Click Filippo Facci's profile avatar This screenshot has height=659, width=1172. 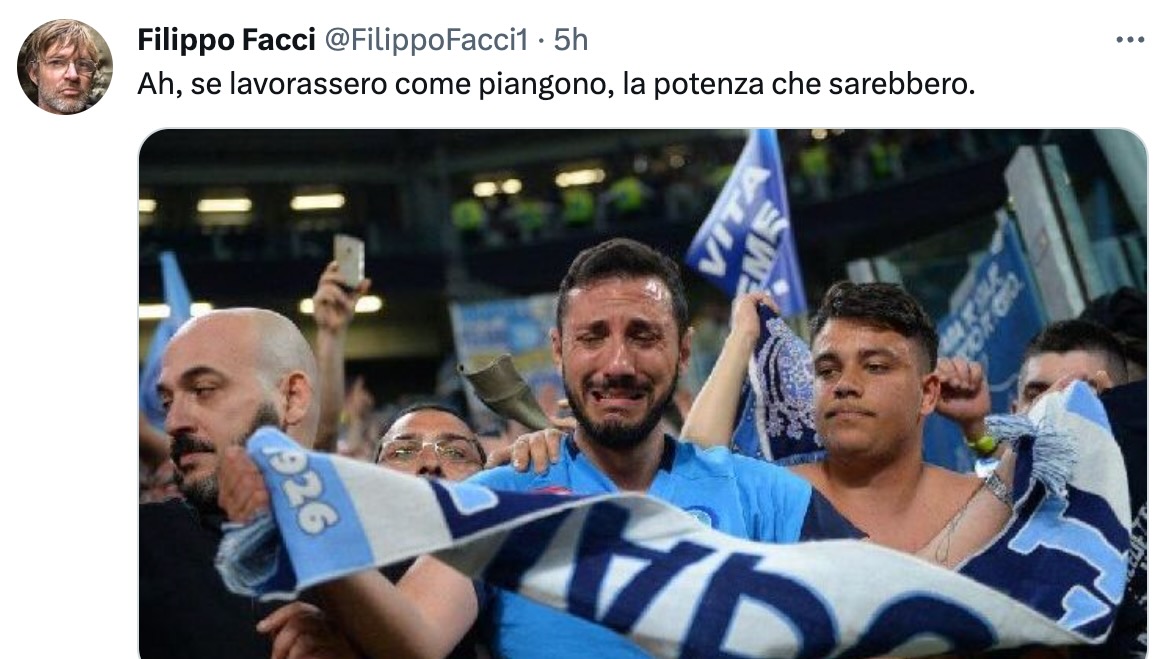coord(65,66)
